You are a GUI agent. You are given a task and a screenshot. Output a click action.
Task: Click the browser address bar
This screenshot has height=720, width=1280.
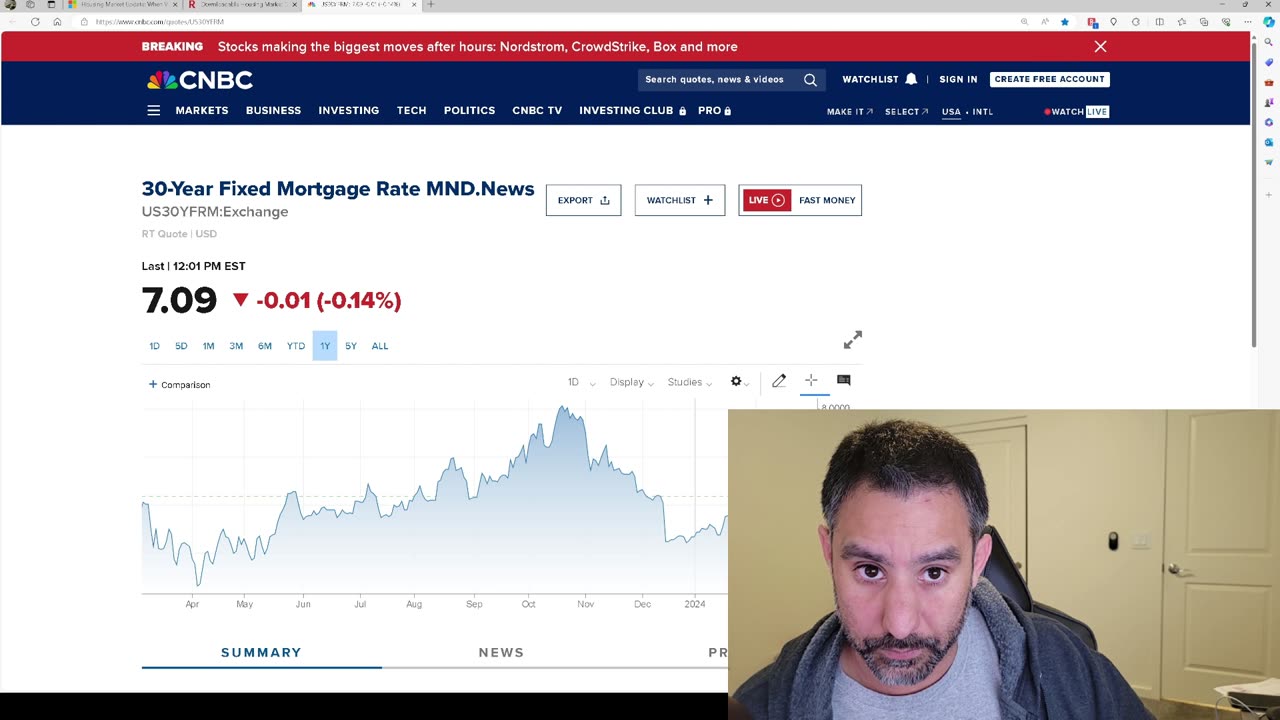pos(550,21)
